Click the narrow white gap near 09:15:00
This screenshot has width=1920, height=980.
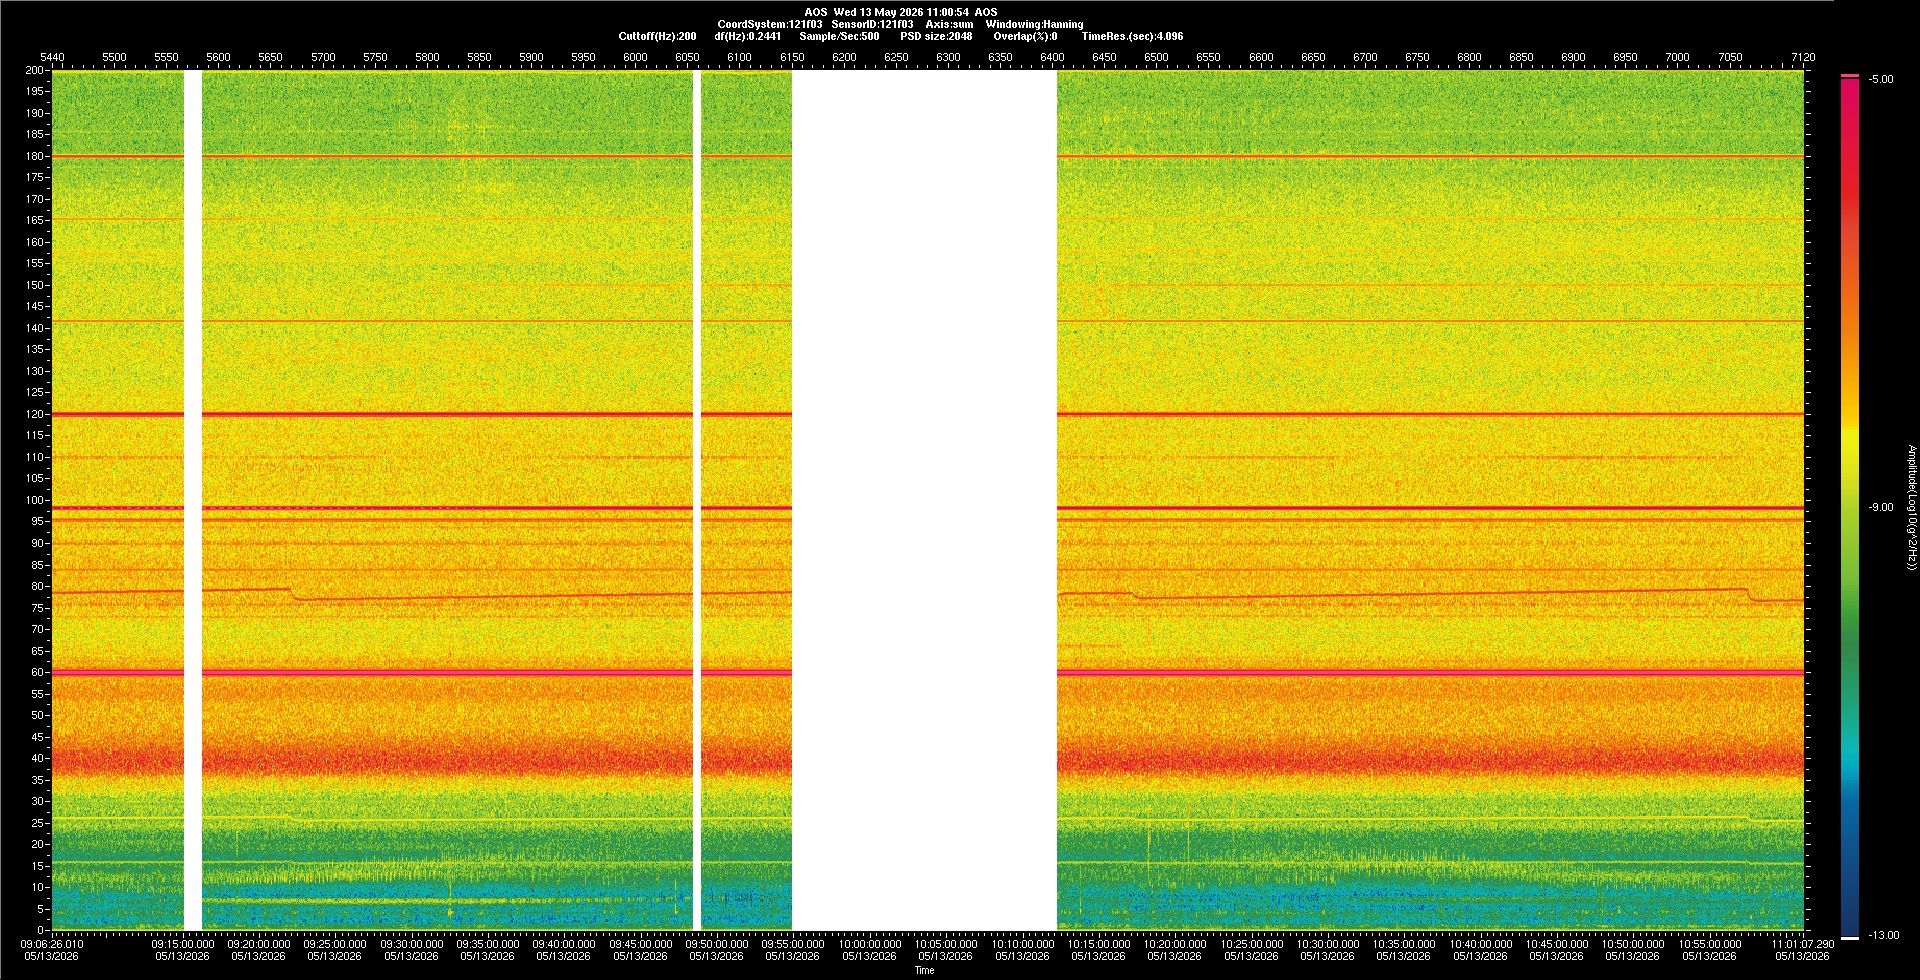point(193,500)
